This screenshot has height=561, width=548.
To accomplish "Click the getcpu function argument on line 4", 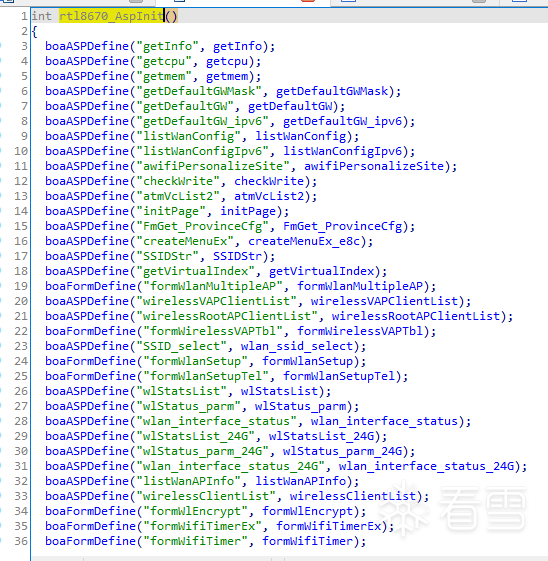I will point(227,61).
